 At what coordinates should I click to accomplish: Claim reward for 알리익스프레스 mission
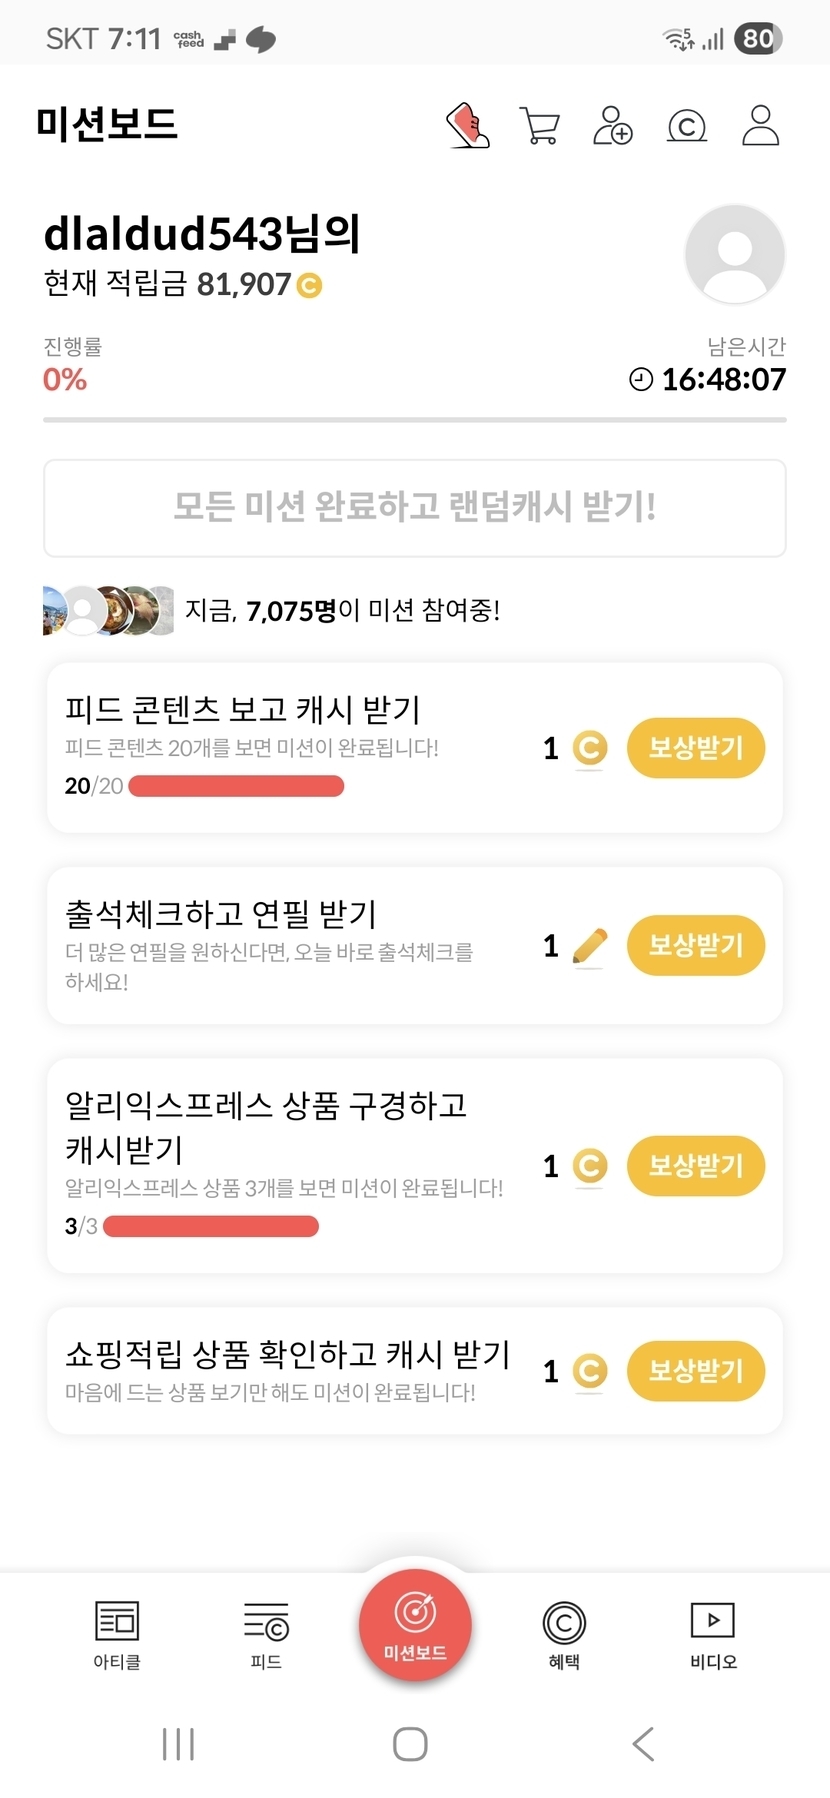(695, 1166)
